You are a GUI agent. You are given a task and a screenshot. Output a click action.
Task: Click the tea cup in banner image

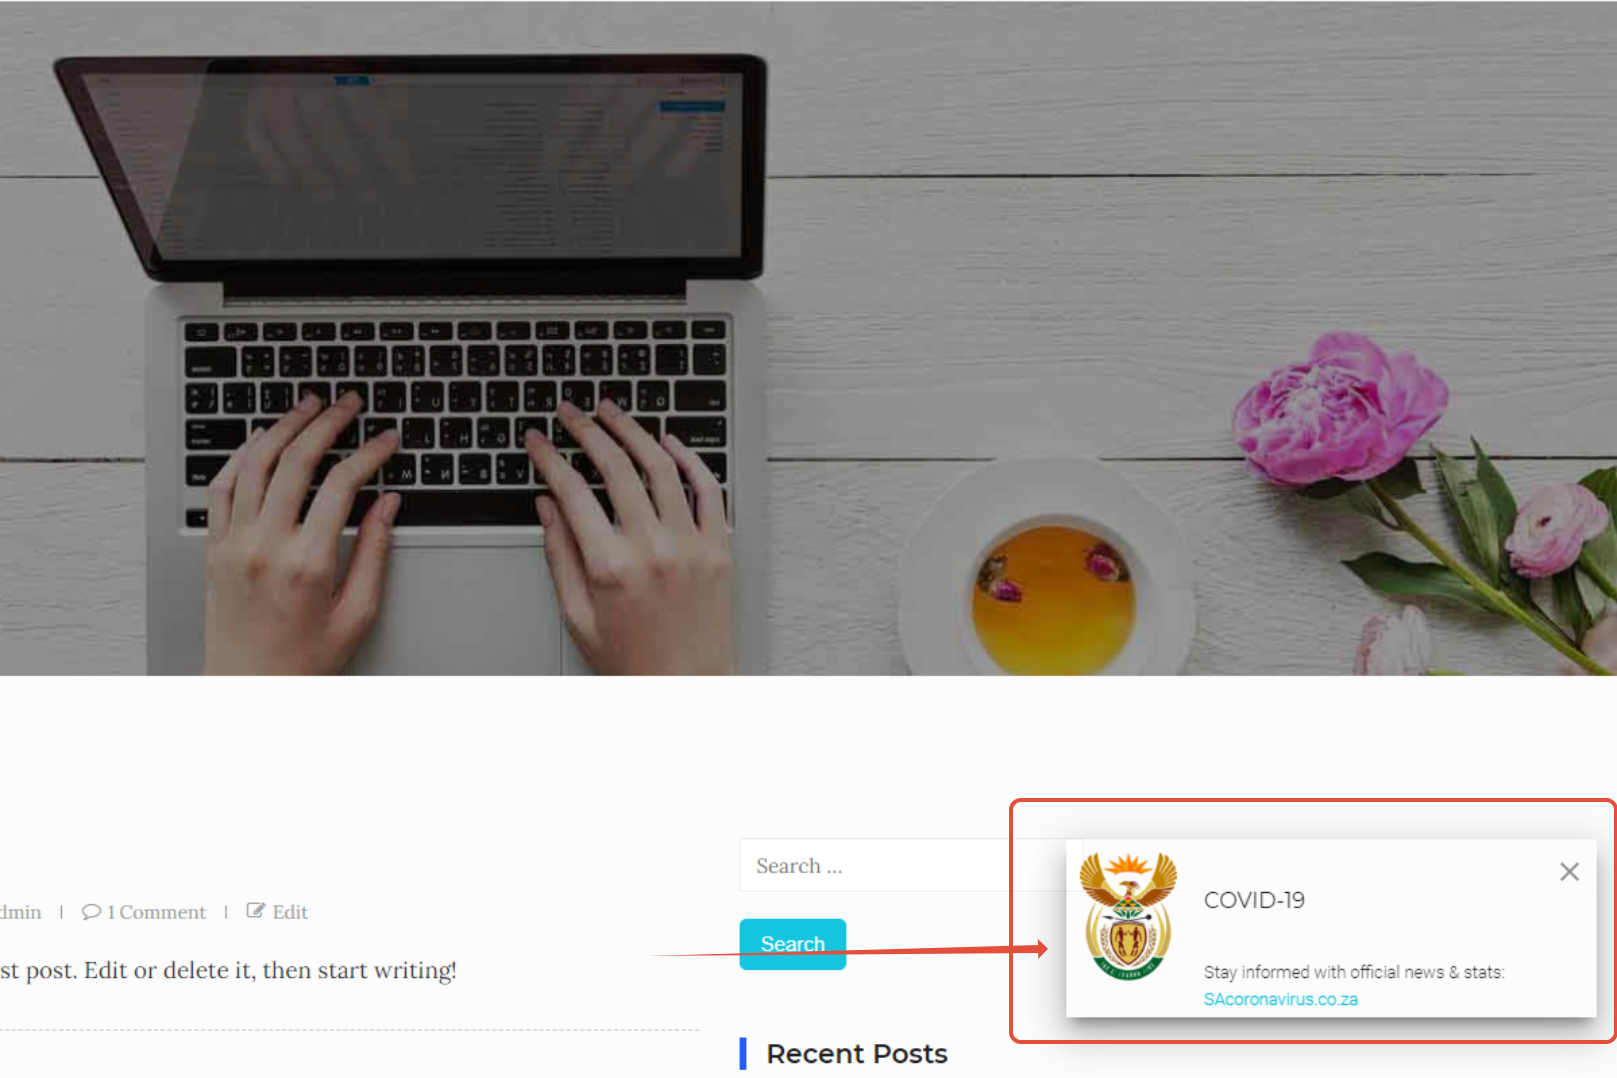(1050, 572)
